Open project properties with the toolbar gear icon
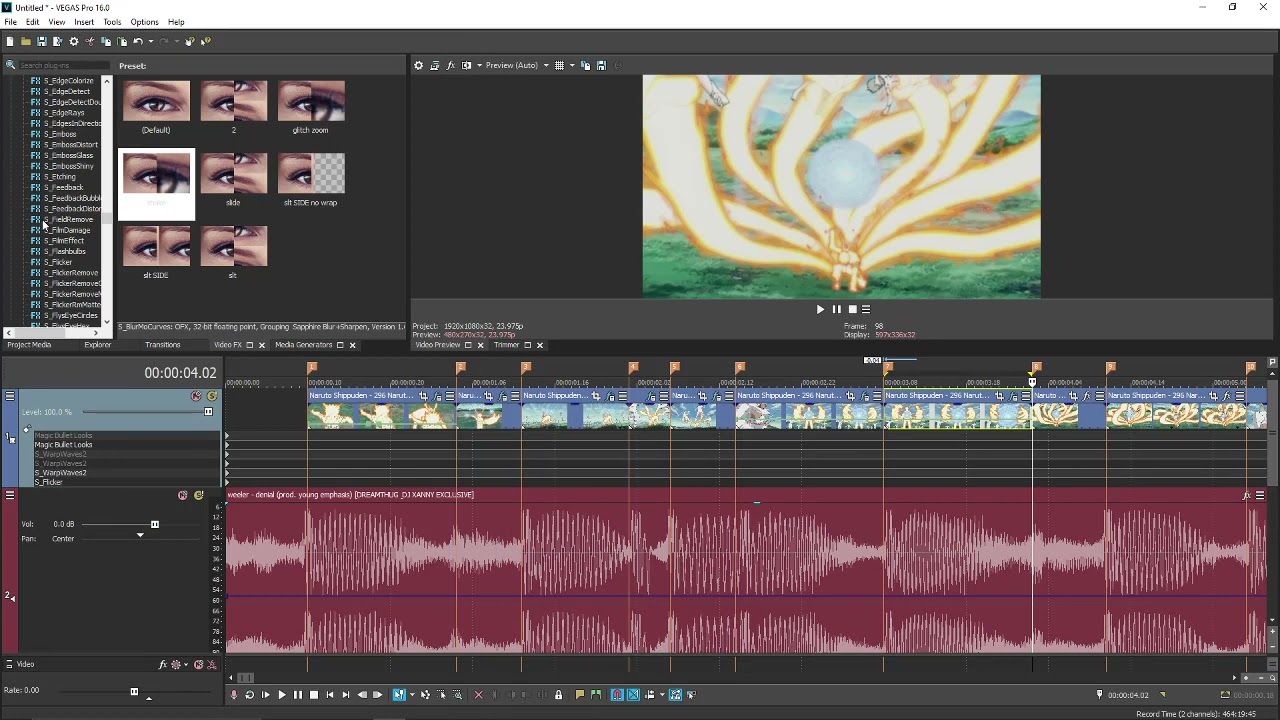The height and width of the screenshot is (720, 1280). tap(74, 41)
